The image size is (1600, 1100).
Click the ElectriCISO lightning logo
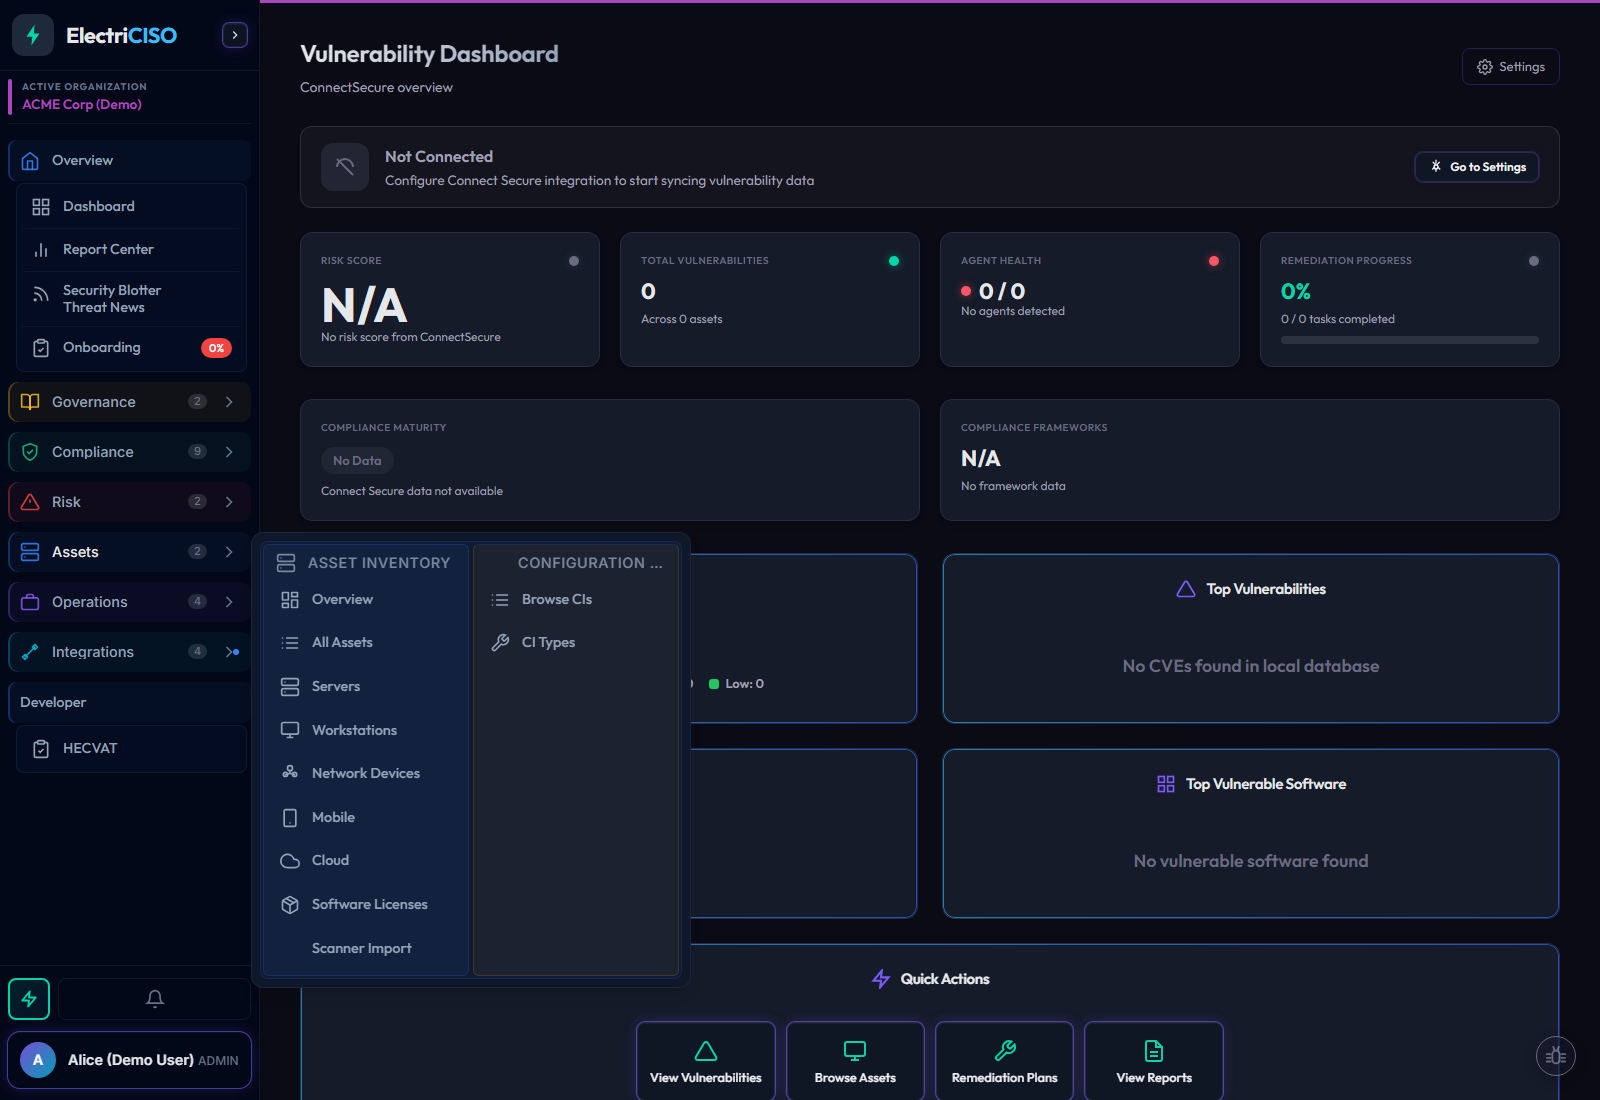(x=32, y=34)
